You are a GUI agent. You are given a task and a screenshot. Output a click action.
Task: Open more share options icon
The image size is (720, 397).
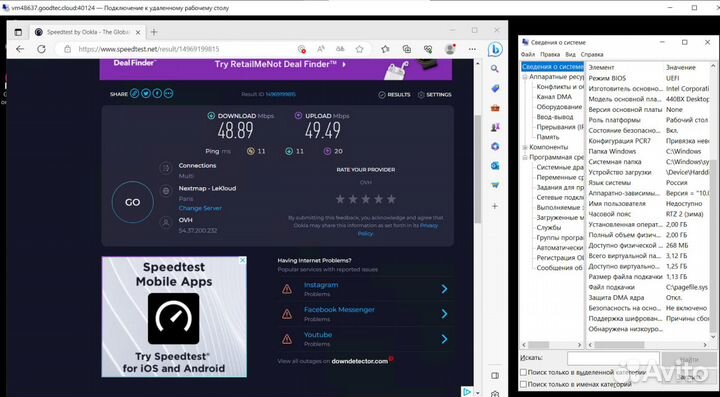point(169,94)
